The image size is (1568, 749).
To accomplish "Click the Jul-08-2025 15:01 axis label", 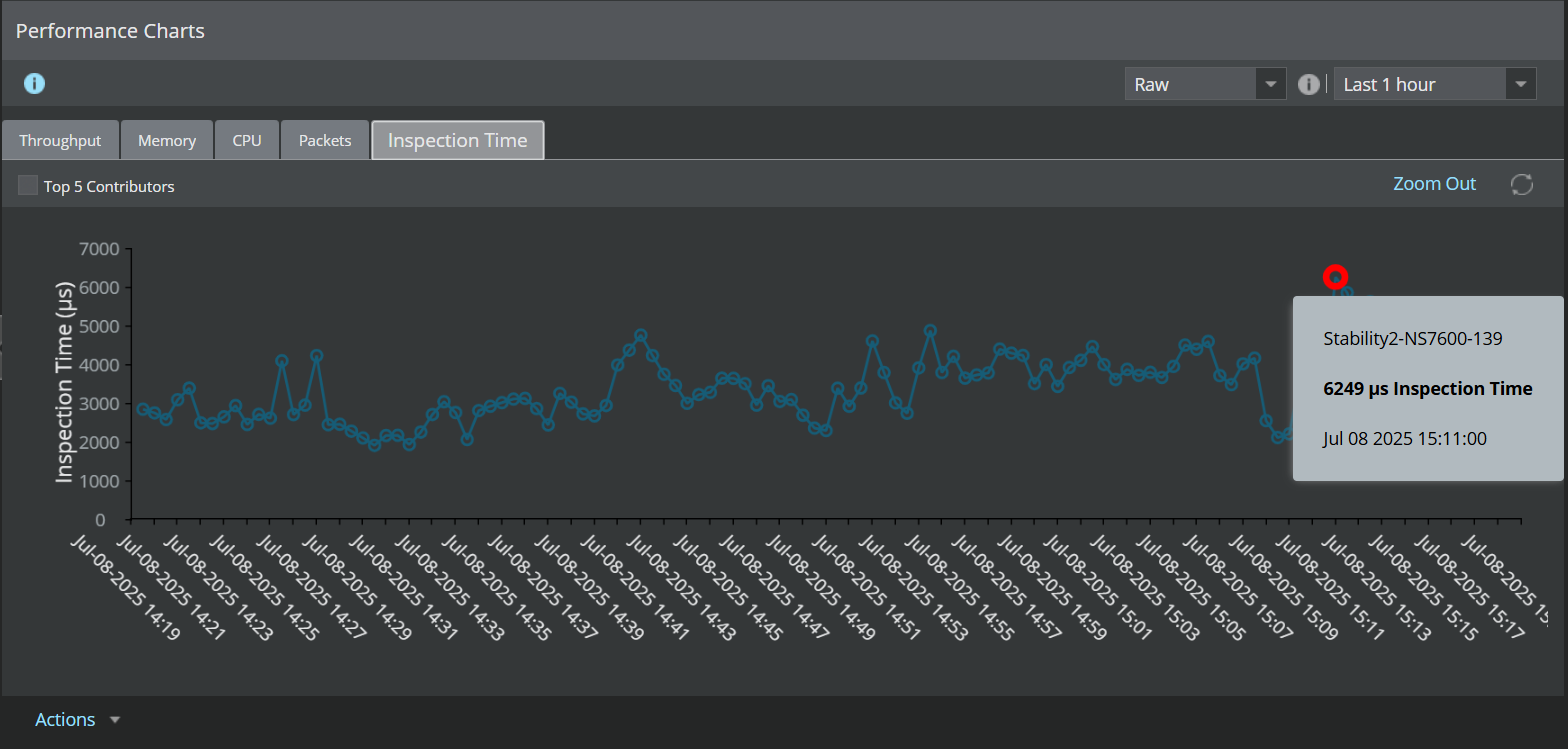I will click(x=1098, y=585).
